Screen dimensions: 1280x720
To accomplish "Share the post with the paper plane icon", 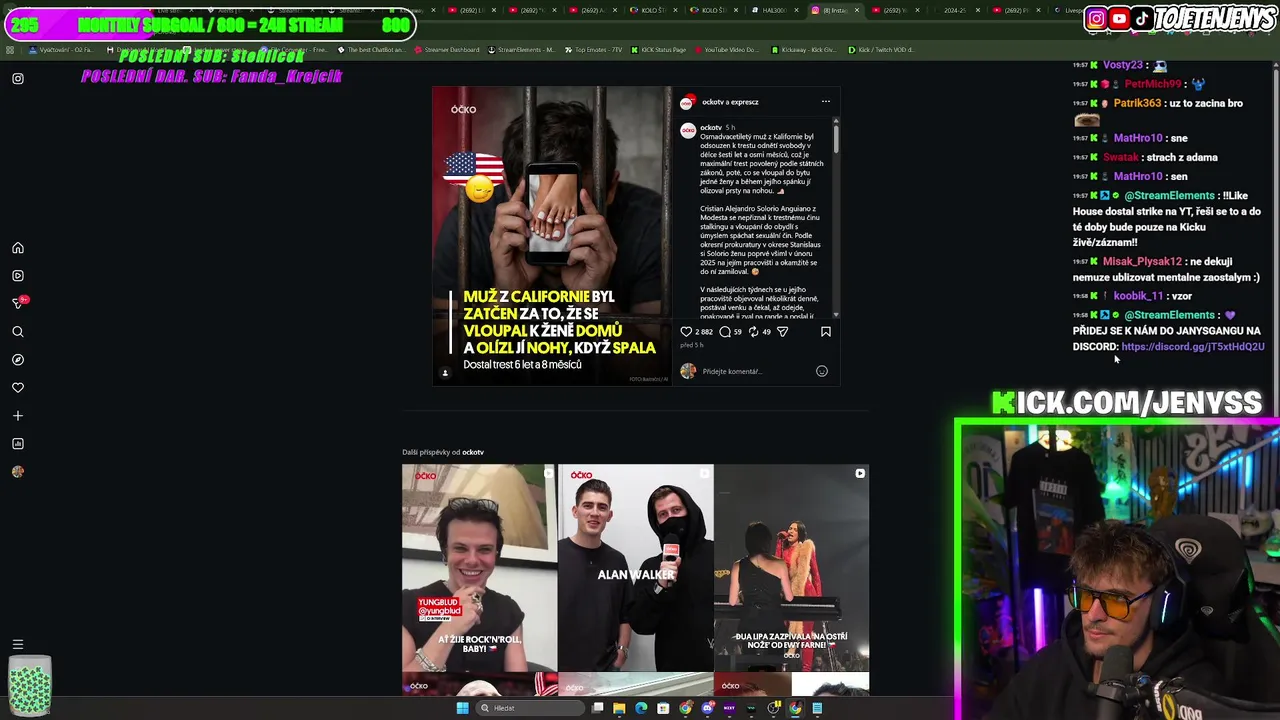I will 782,332.
